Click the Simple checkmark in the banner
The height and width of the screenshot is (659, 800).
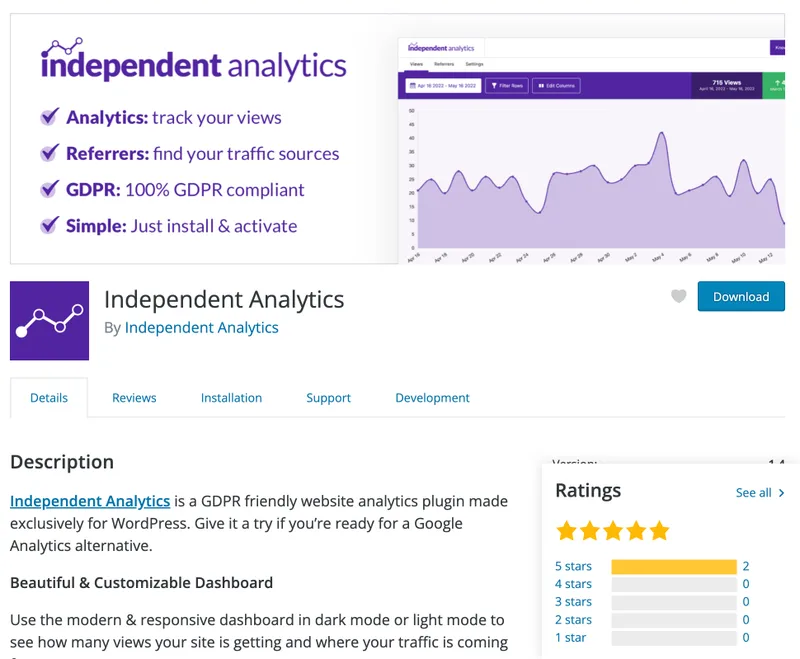pos(50,226)
